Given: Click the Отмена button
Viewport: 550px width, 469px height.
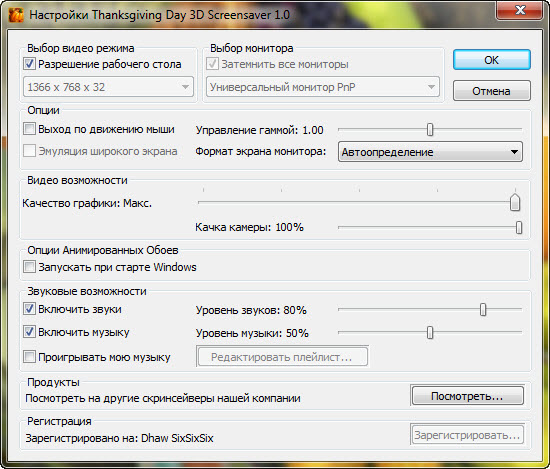Looking at the screenshot, I should coord(491,91).
